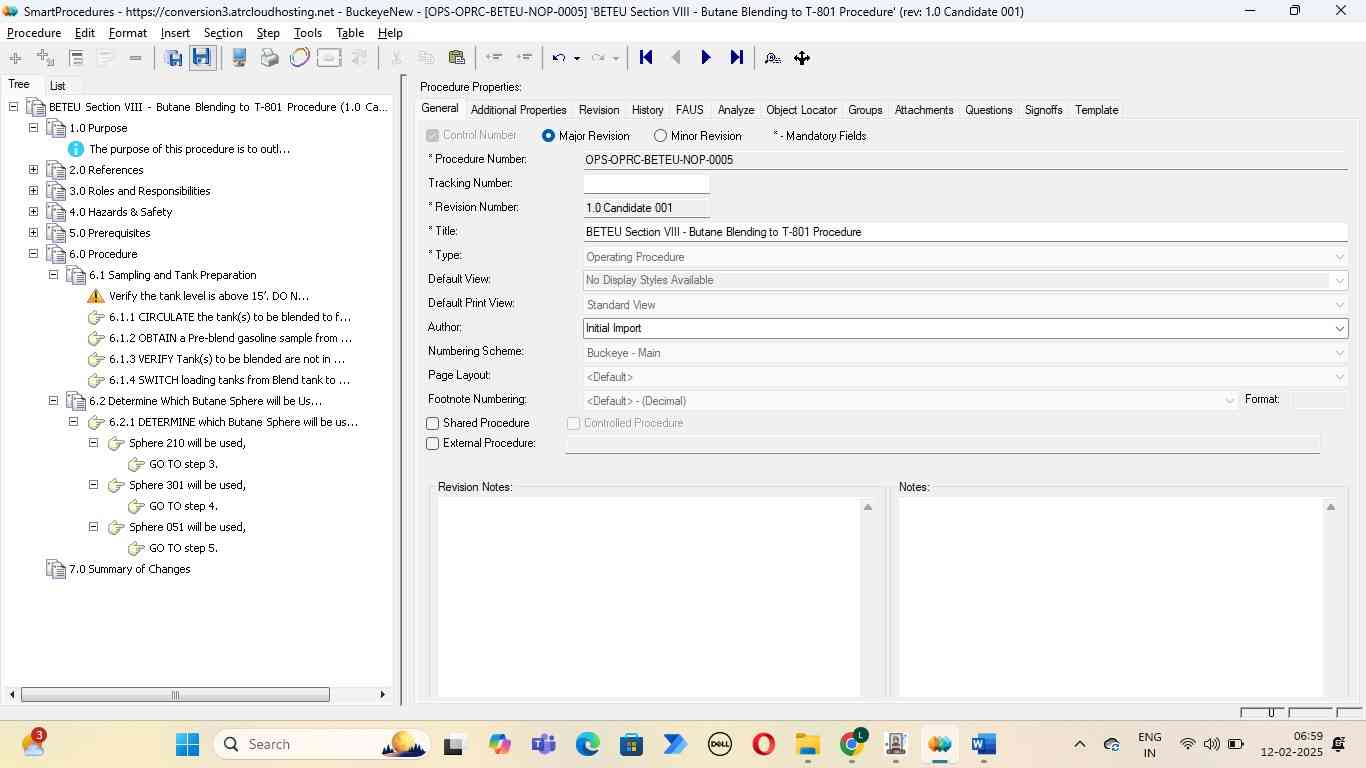The image size is (1366, 768).
Task: Click into the Title text field
Action: click(965, 232)
